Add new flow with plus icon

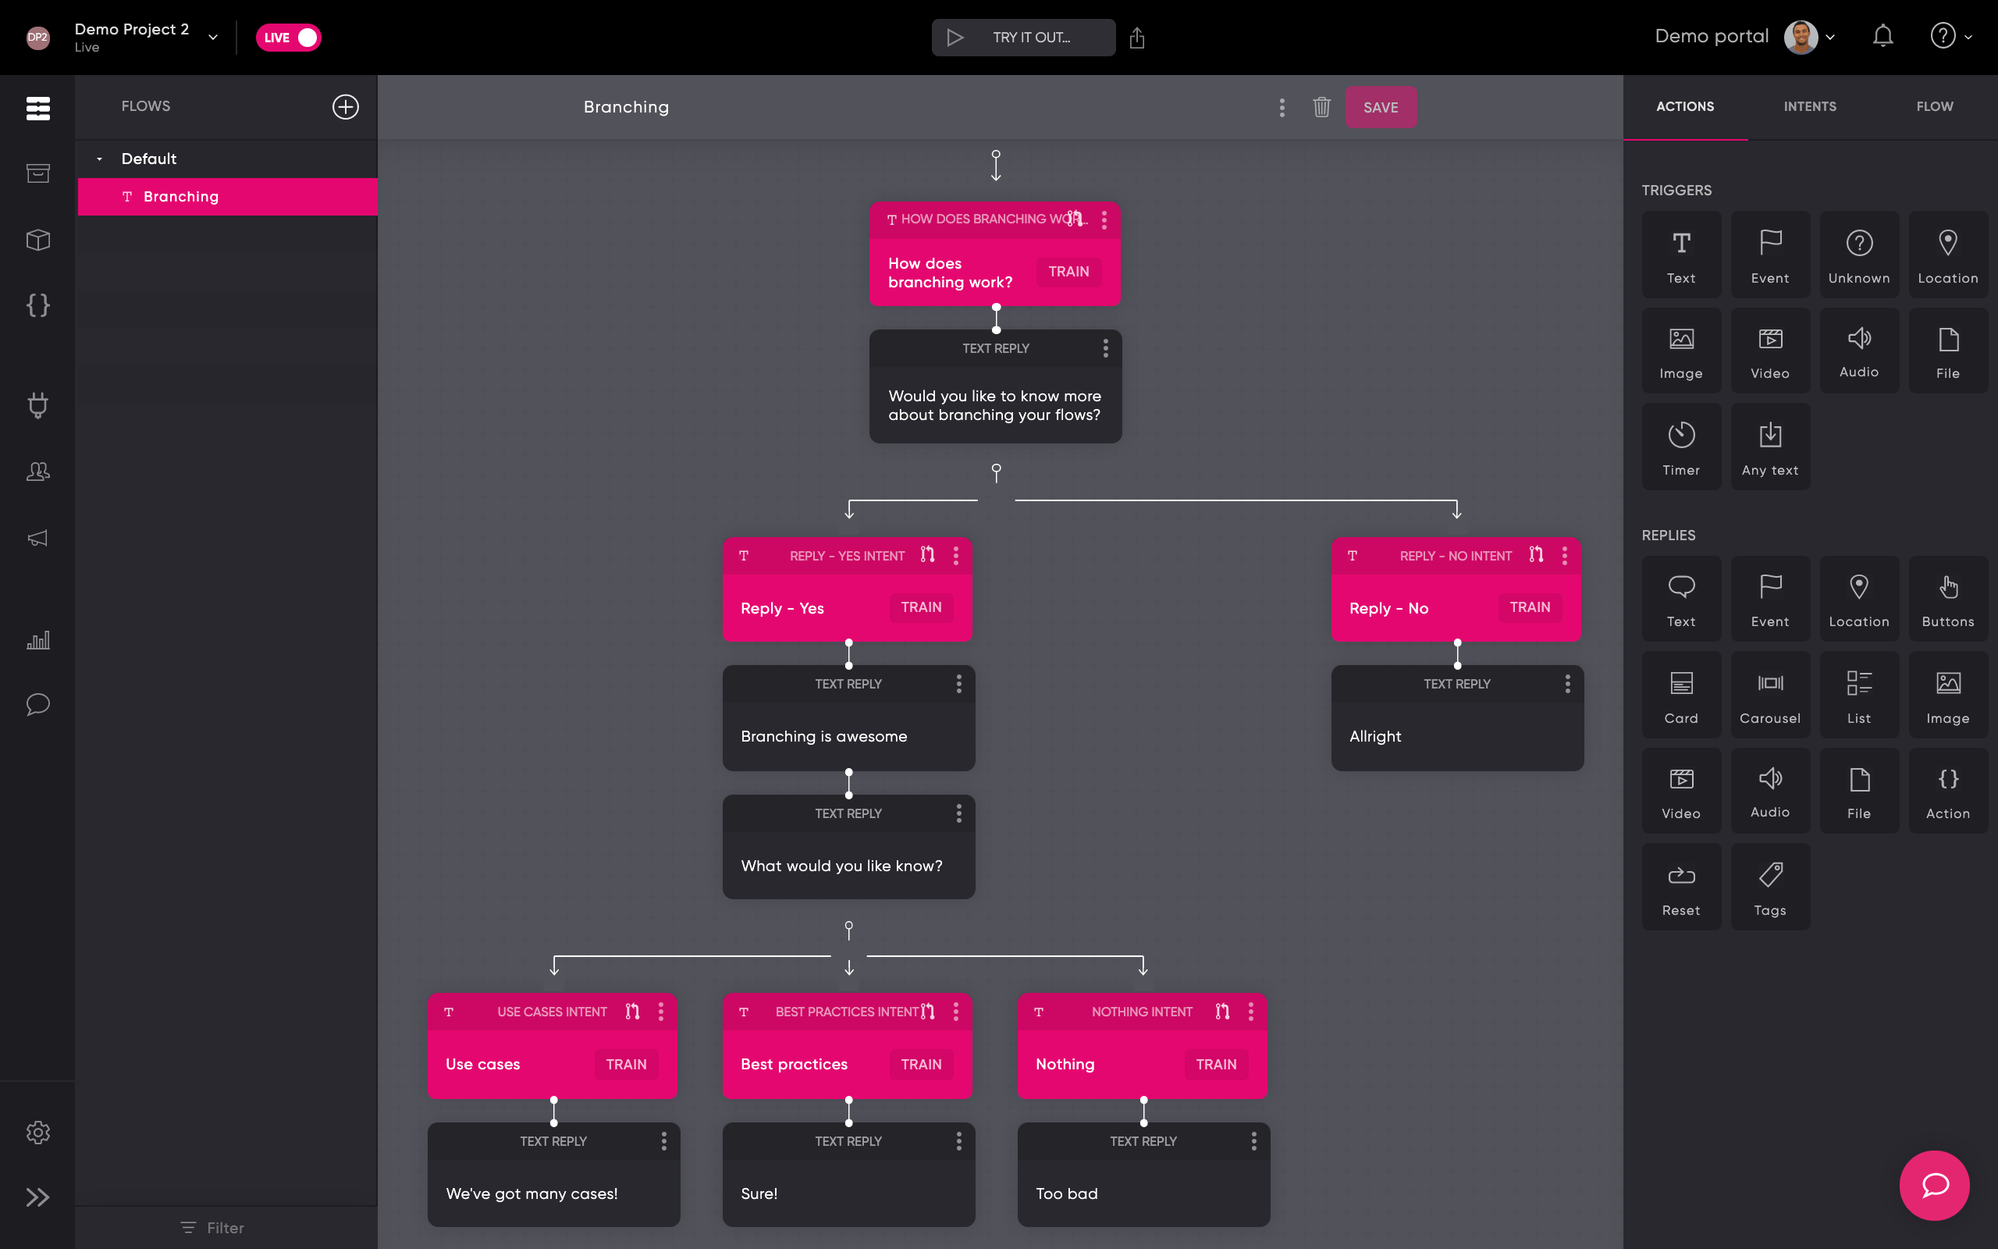click(345, 107)
